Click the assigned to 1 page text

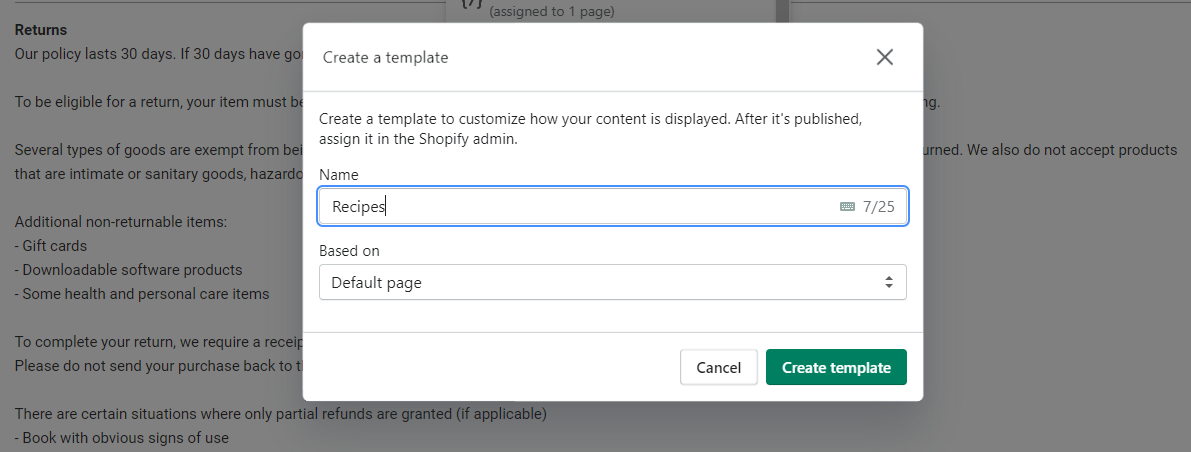(551, 12)
